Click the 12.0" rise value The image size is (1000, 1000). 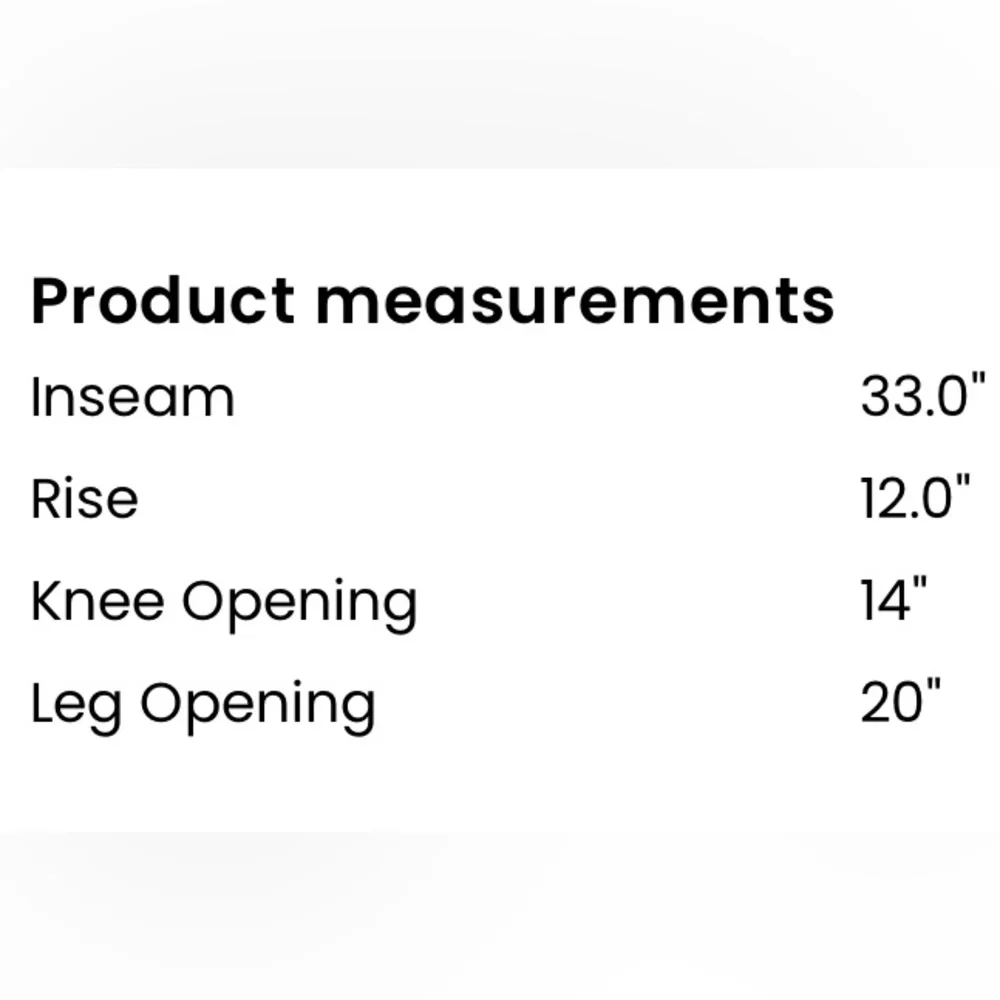click(x=914, y=498)
